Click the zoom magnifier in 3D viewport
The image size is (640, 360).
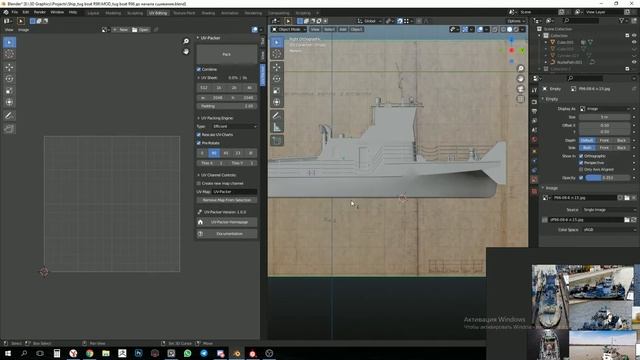pyautogui.click(x=520, y=69)
